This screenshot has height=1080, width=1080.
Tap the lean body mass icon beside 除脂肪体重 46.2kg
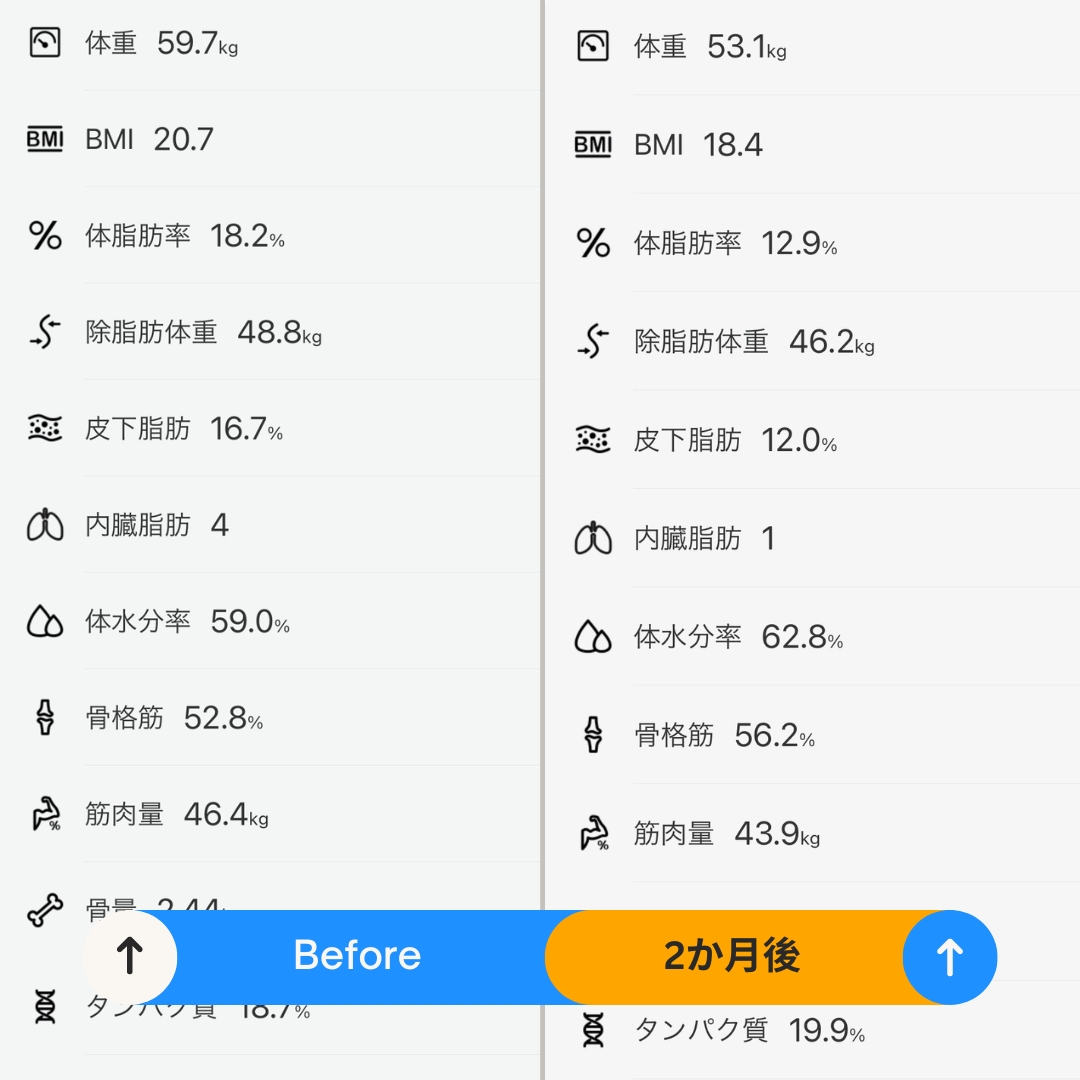(593, 342)
